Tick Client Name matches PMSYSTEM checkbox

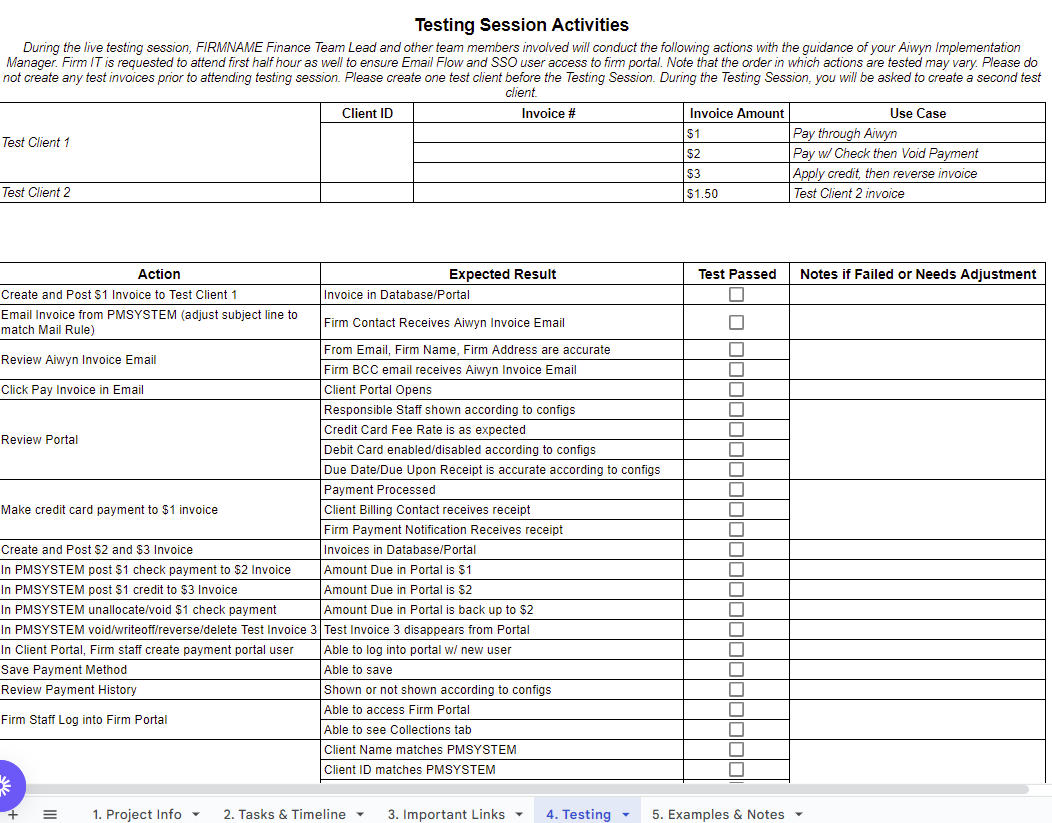736,749
